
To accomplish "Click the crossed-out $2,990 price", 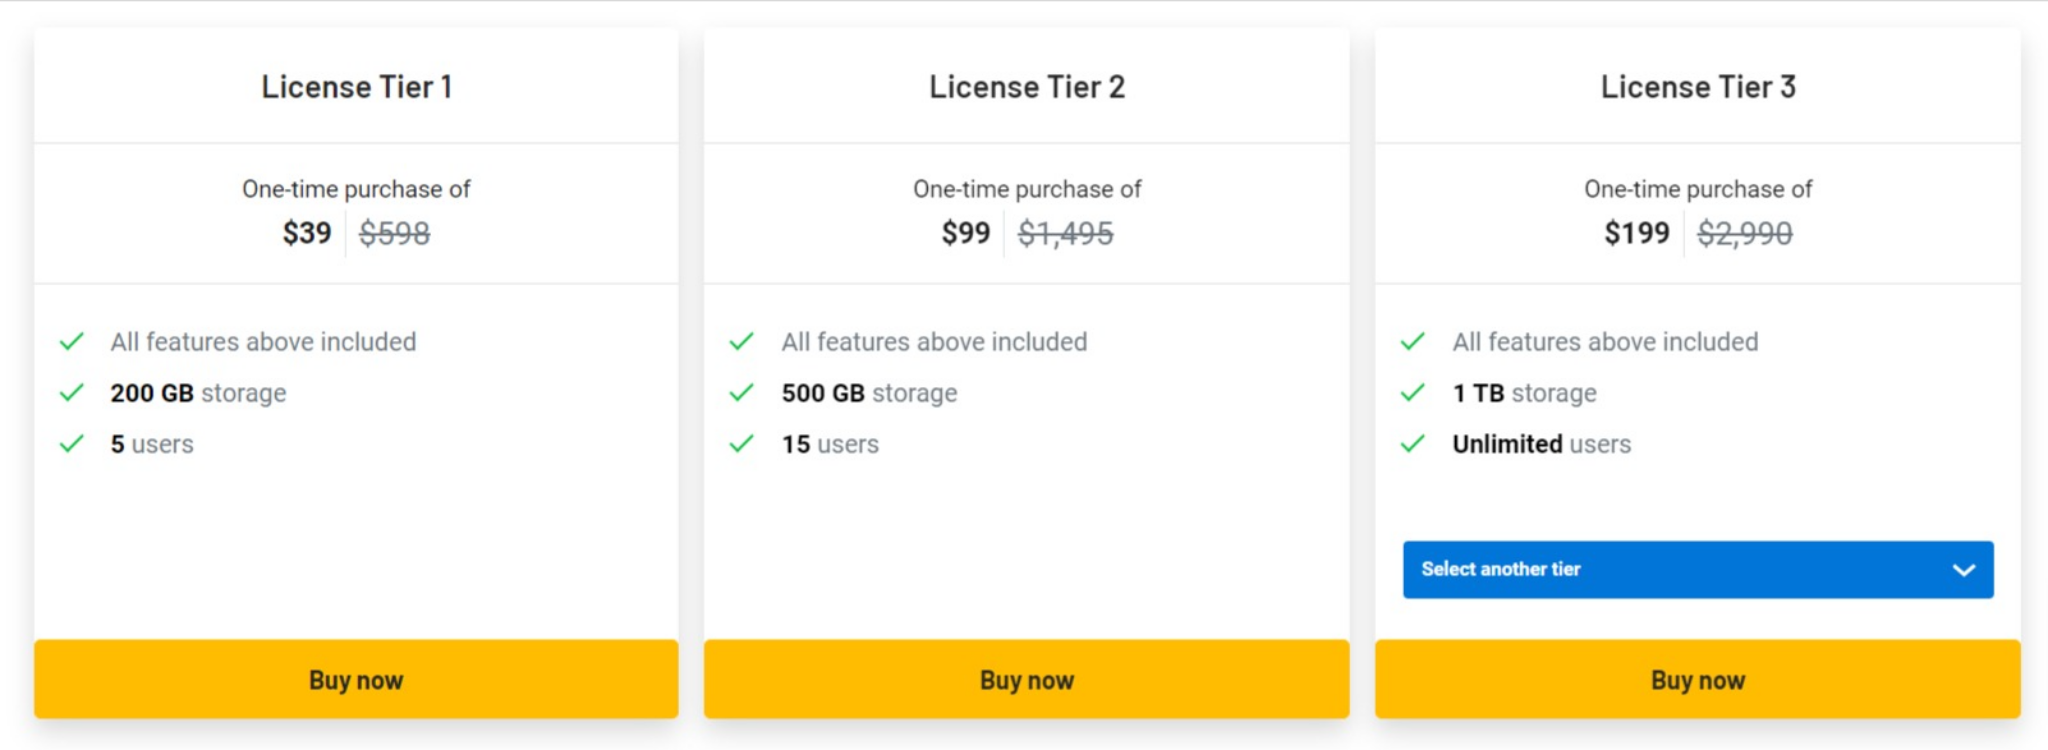I will pos(1745,233).
